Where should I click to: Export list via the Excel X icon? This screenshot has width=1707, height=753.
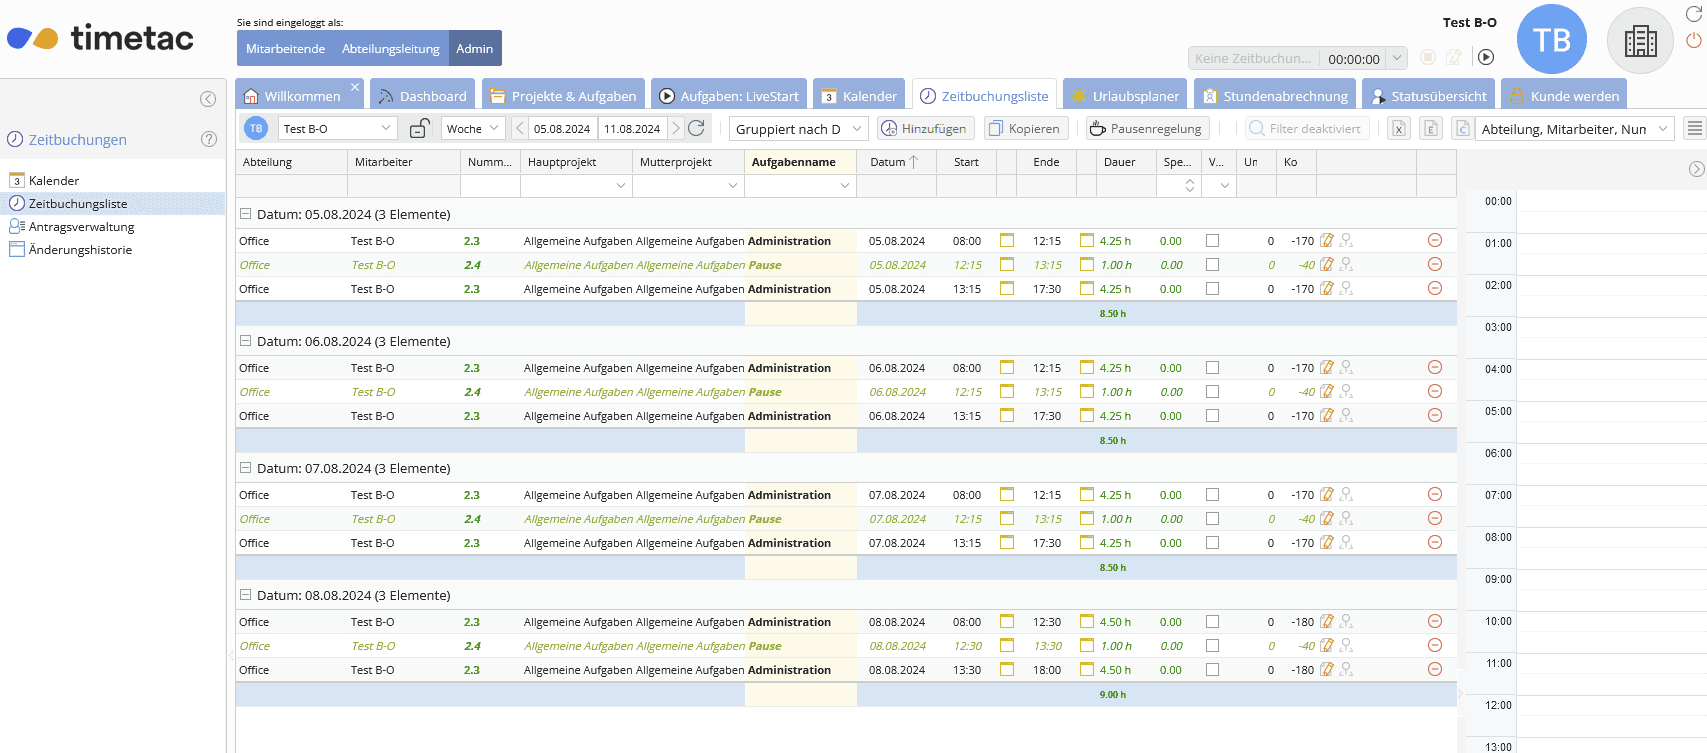[1399, 128]
